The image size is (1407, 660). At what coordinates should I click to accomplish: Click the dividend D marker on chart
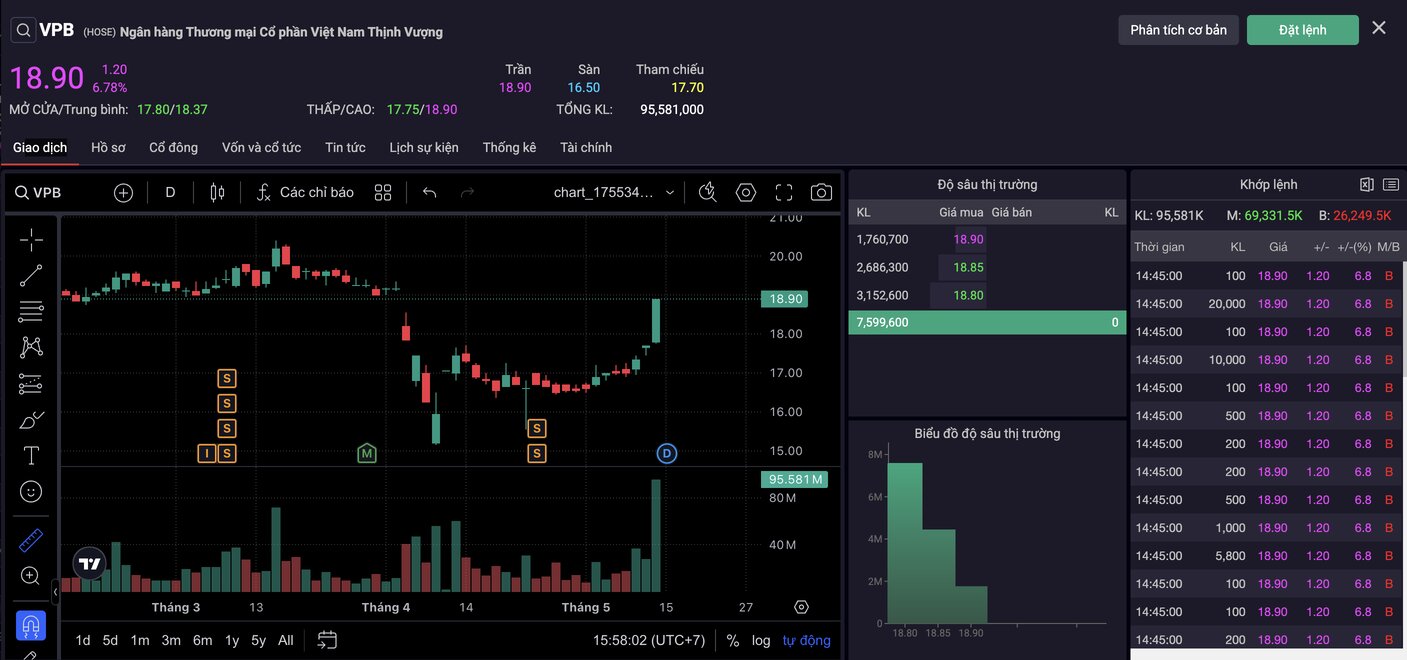667,453
